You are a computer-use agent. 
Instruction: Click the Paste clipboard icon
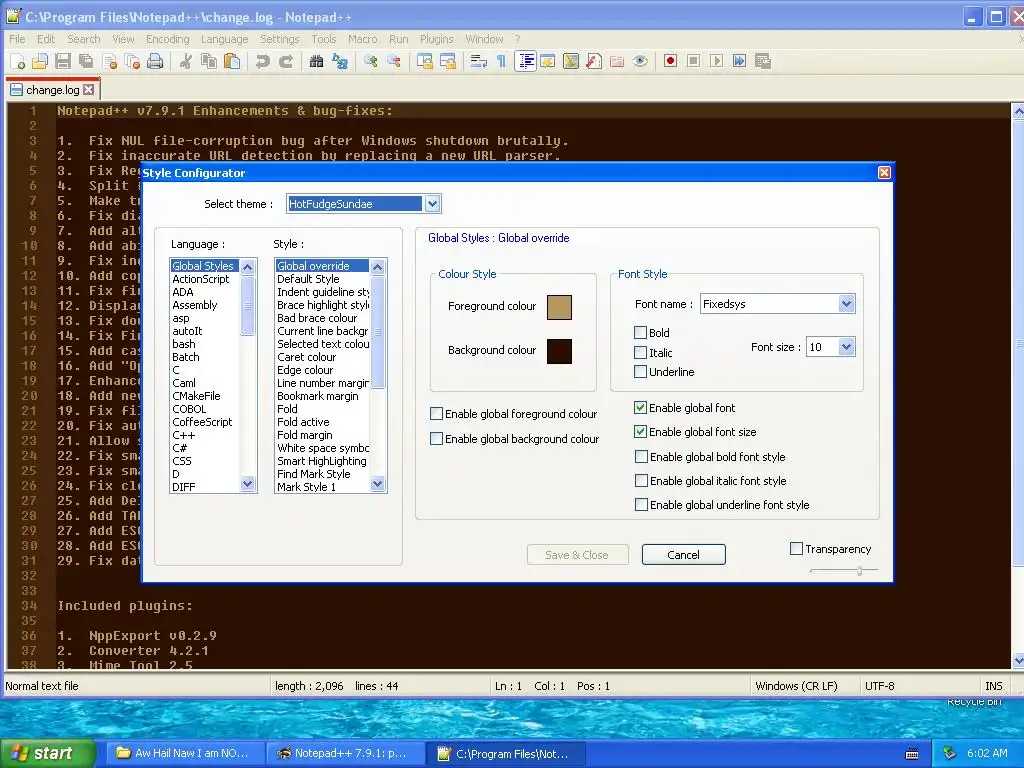232,61
